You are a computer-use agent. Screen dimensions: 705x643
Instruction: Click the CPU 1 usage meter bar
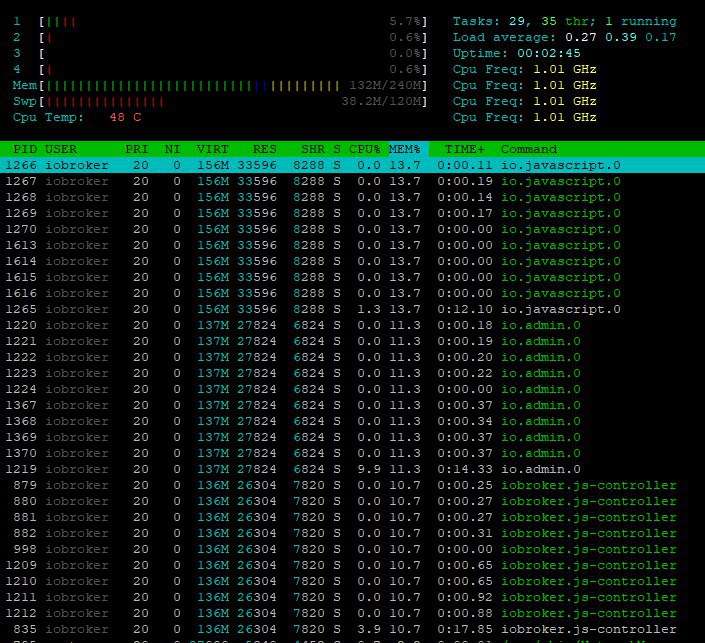pyautogui.click(x=233, y=22)
